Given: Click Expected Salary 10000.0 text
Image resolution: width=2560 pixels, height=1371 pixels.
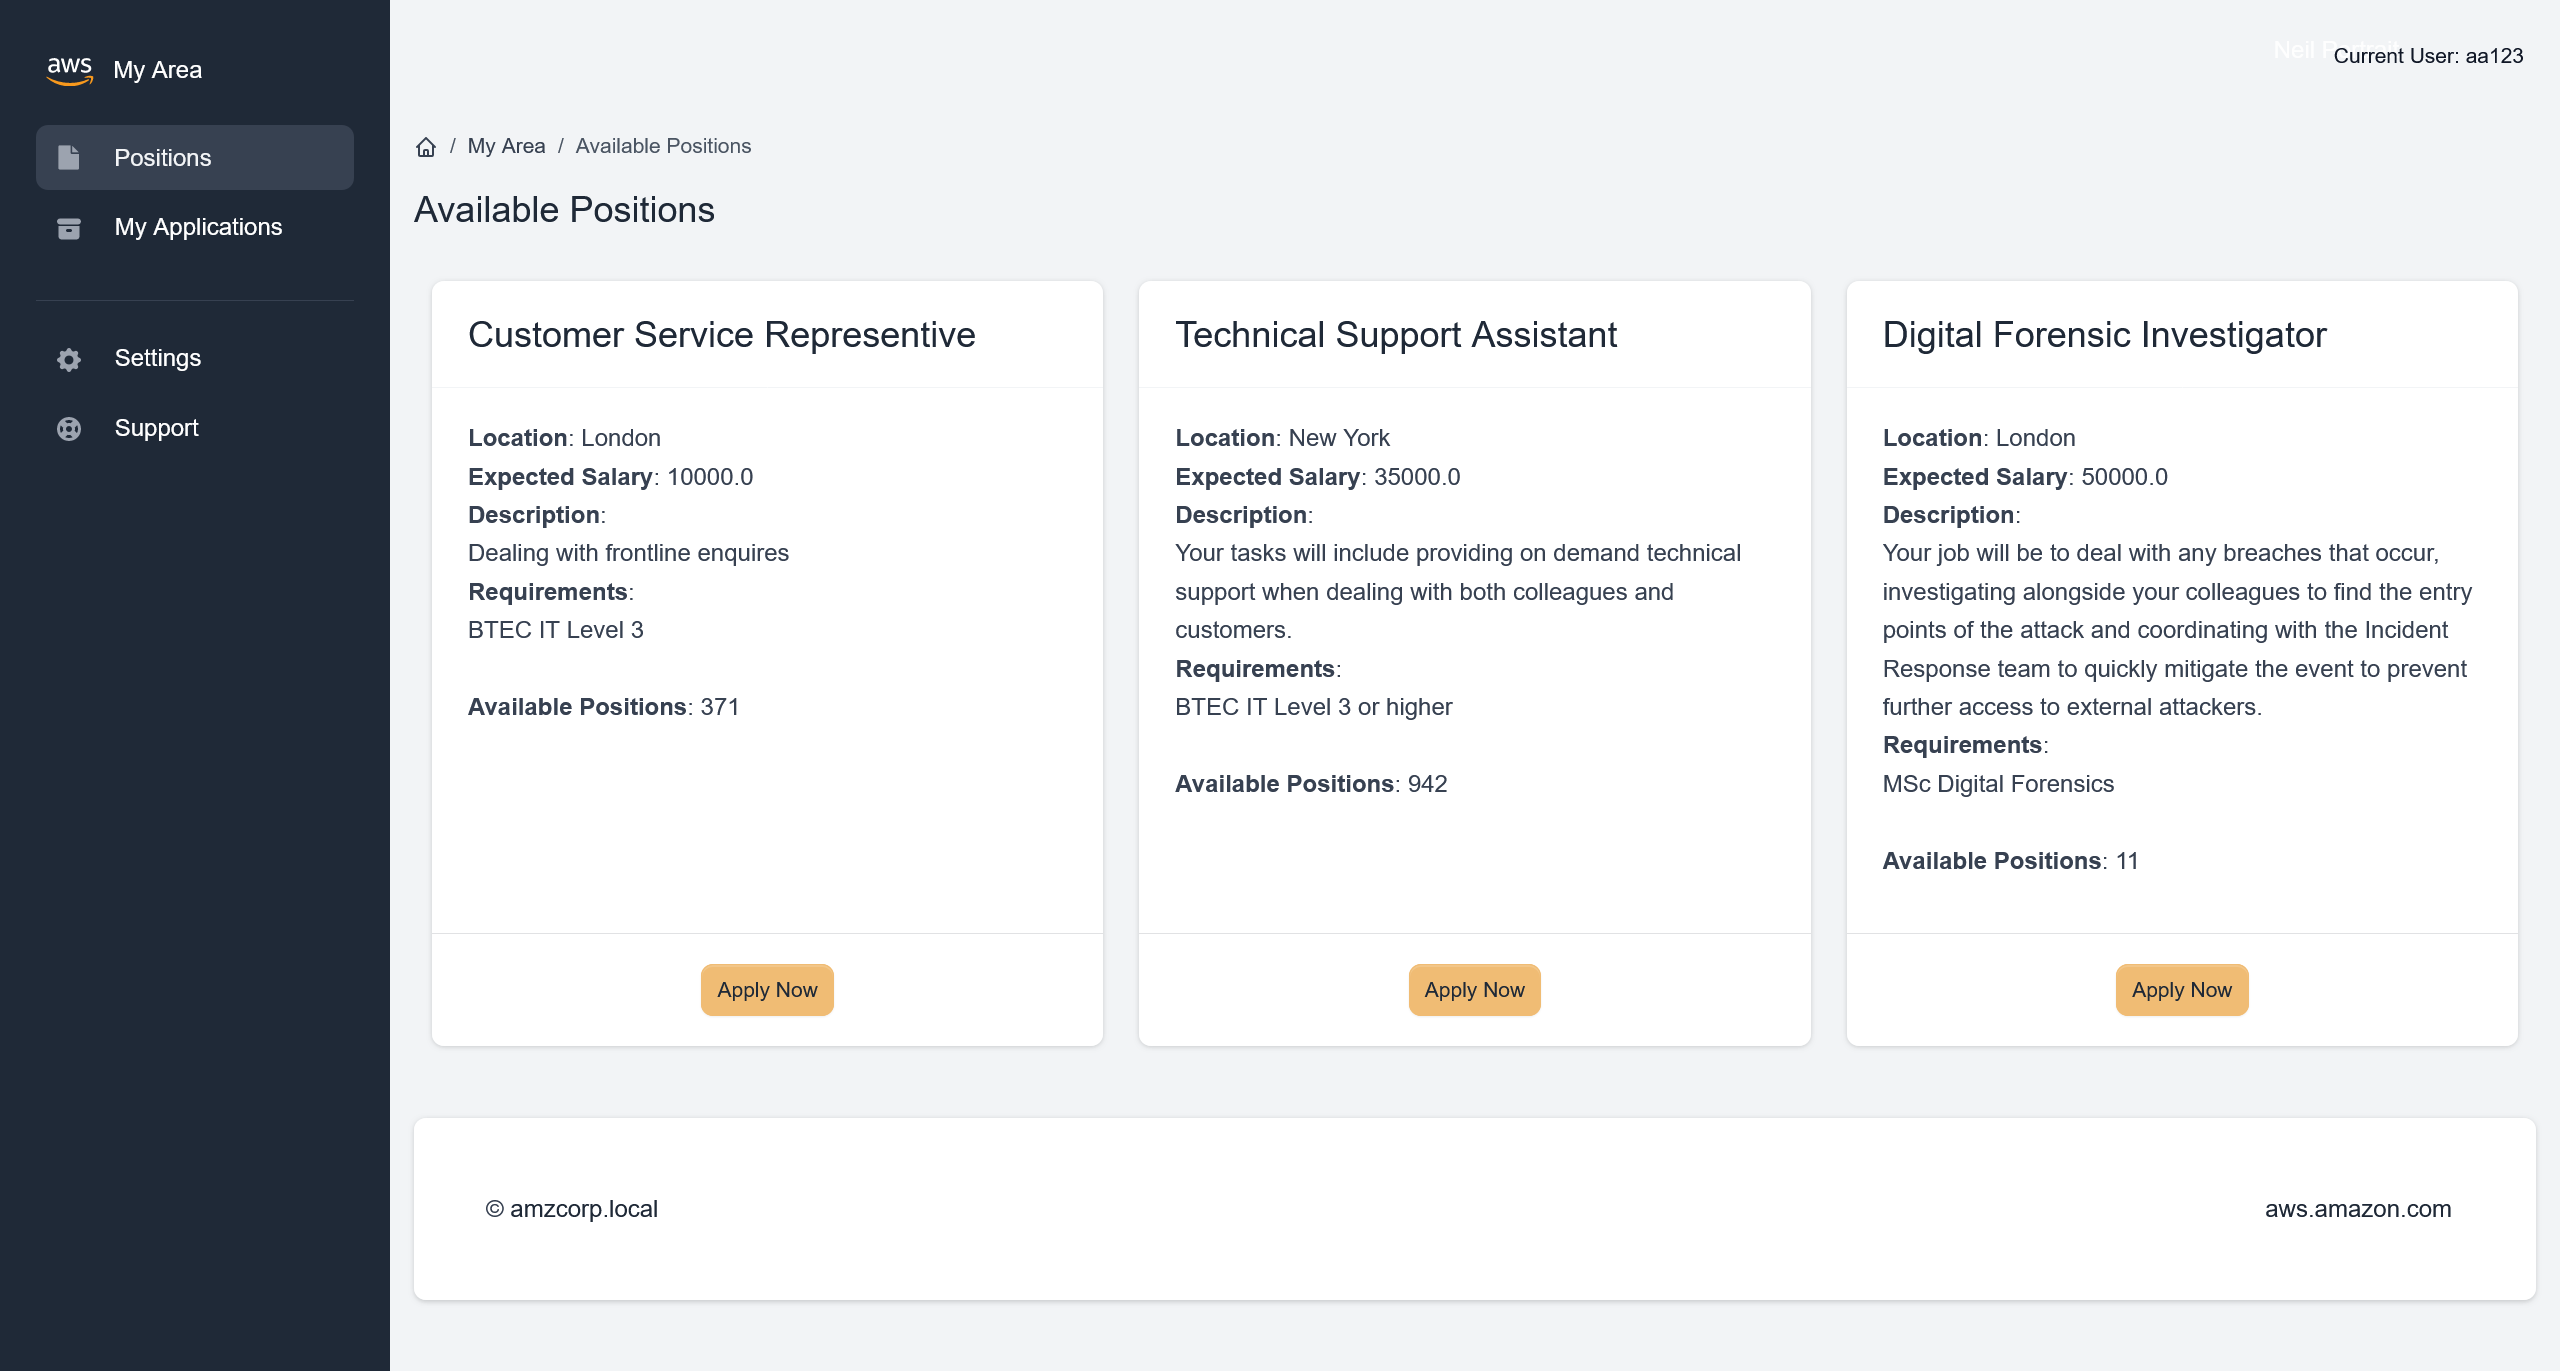Looking at the screenshot, I should click(610, 477).
